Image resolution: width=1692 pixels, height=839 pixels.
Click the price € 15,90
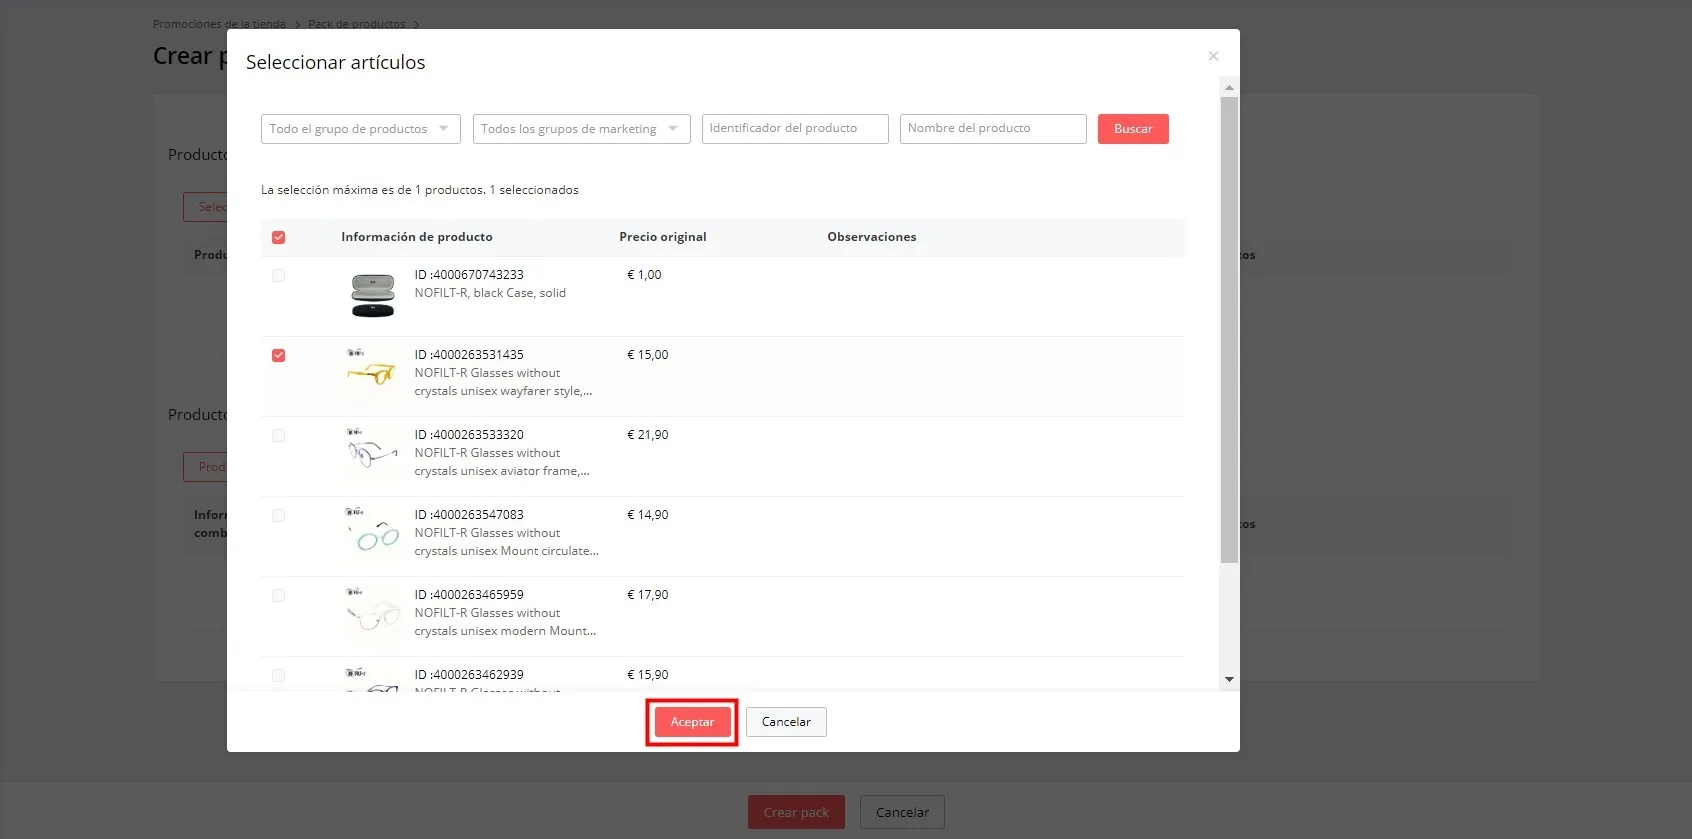click(648, 675)
